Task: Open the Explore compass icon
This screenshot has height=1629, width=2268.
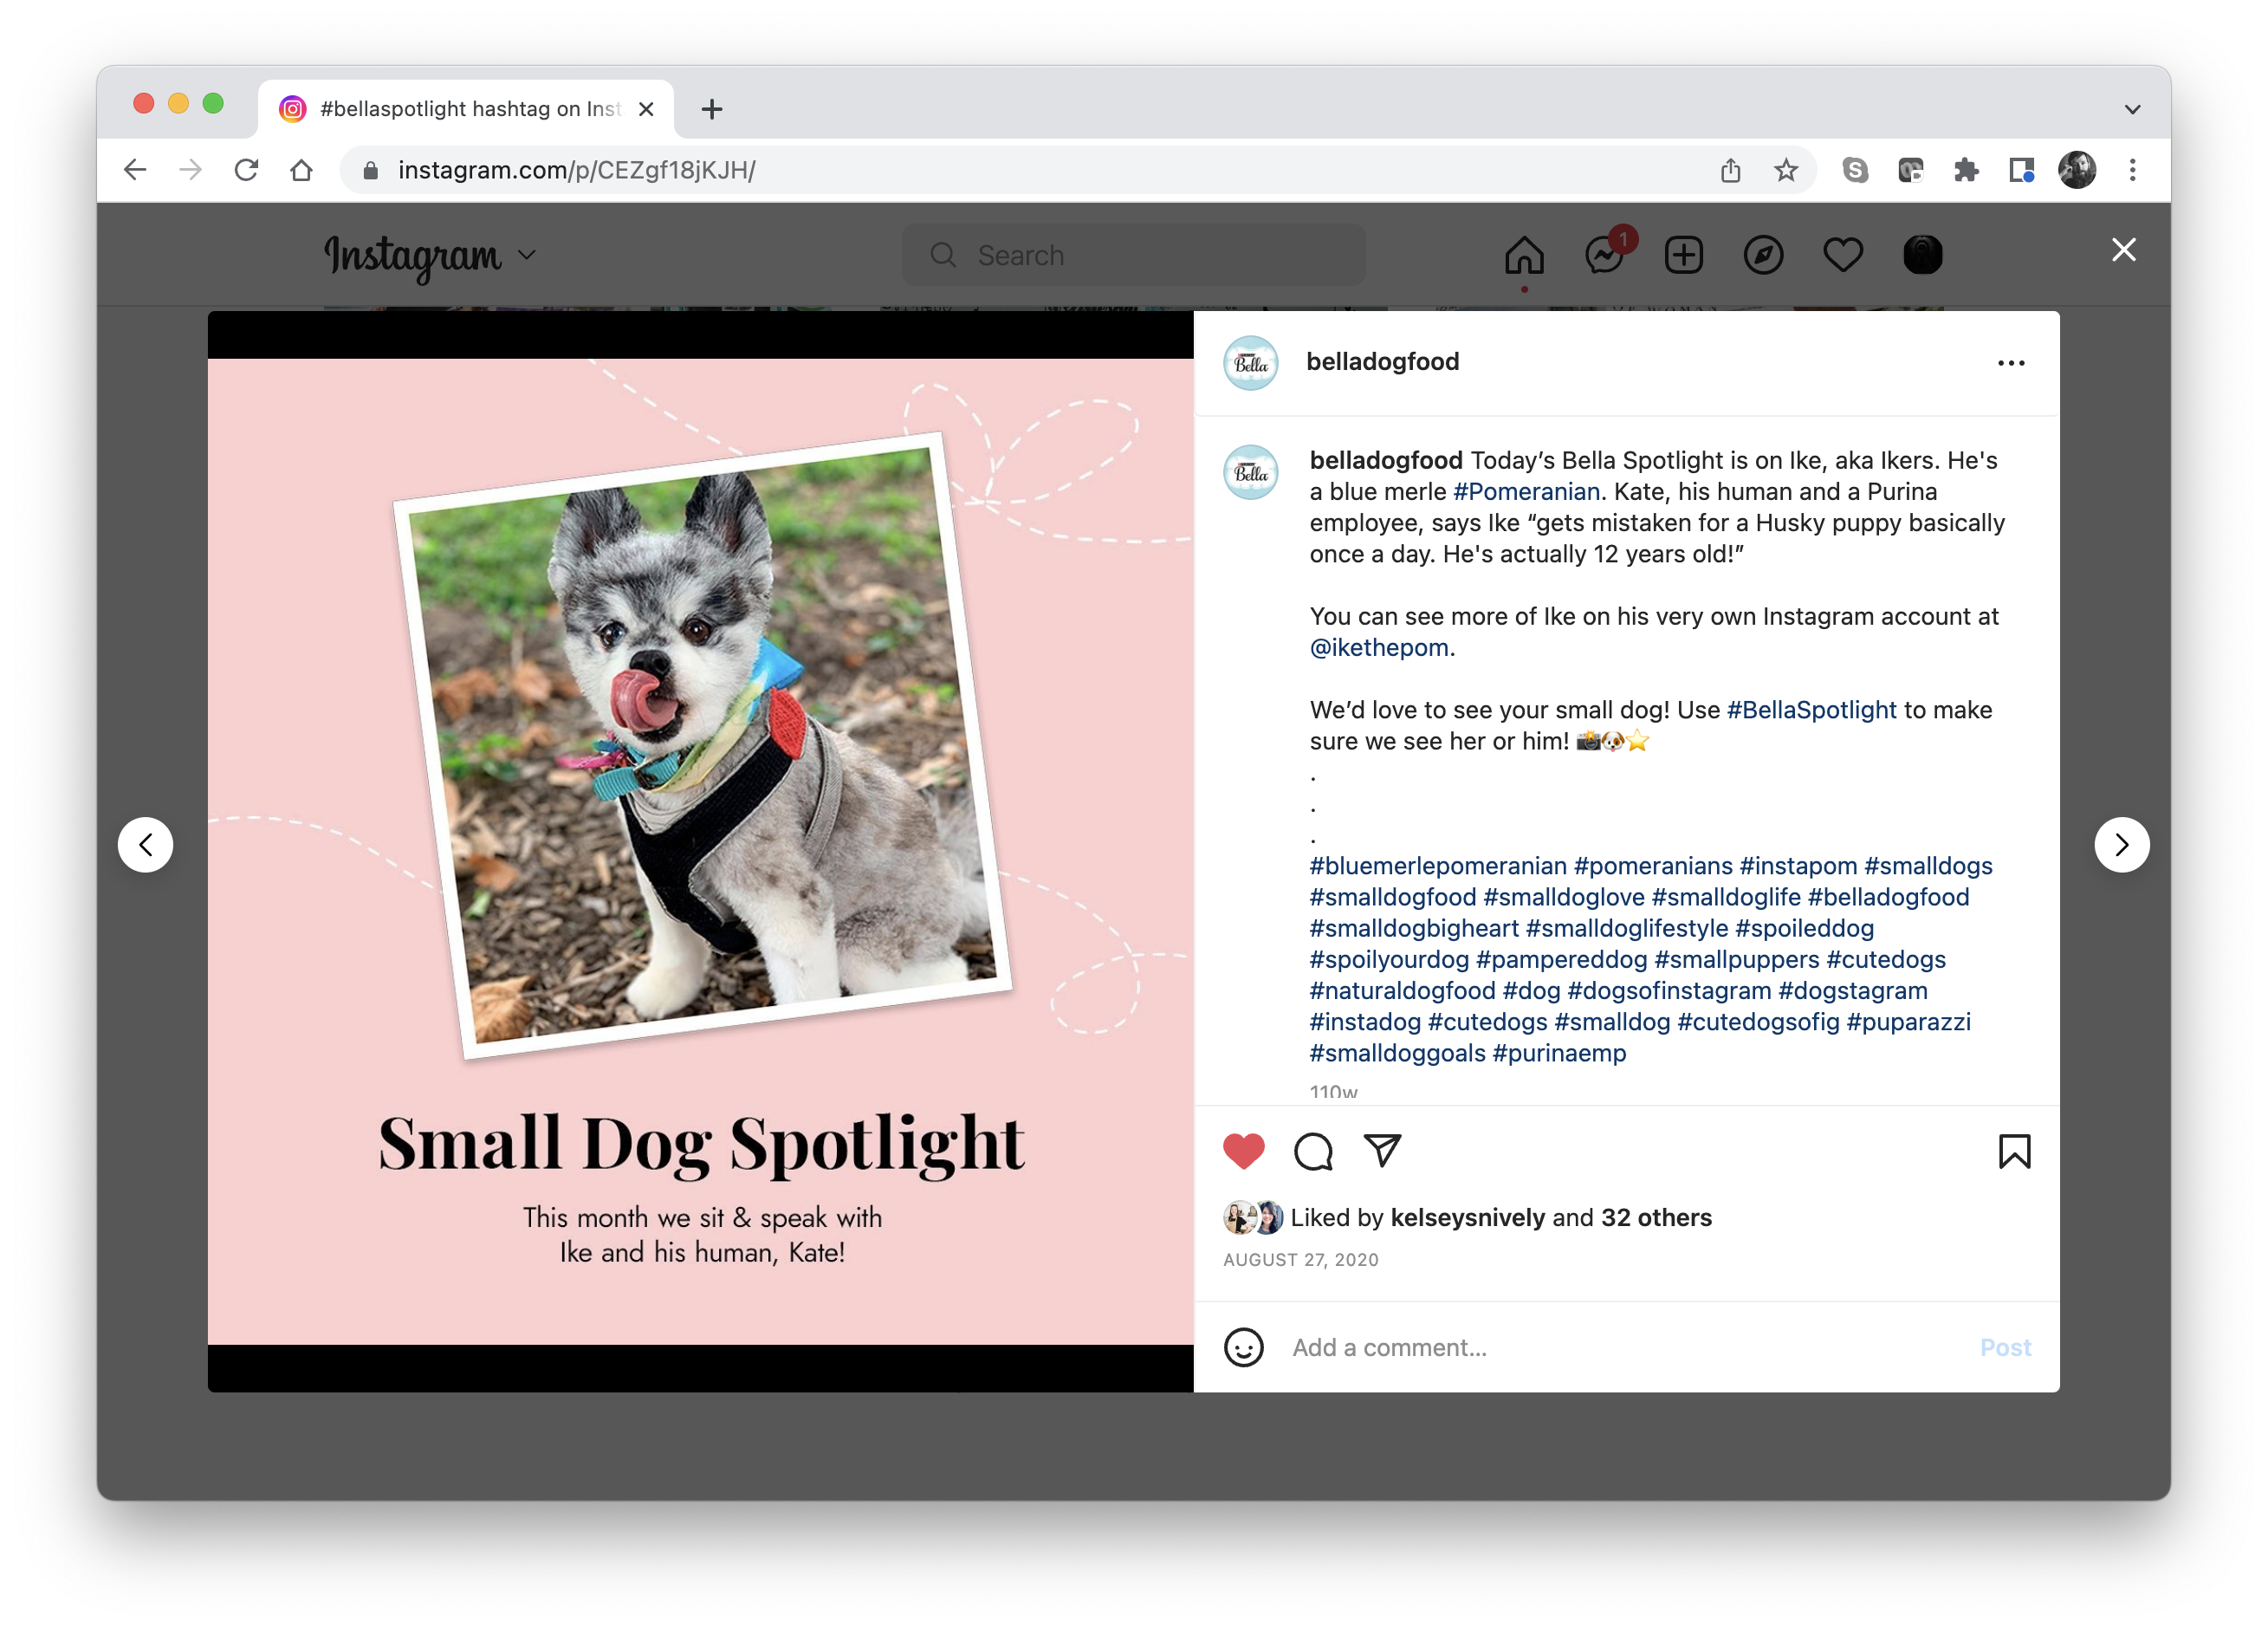Action: click(x=1763, y=255)
